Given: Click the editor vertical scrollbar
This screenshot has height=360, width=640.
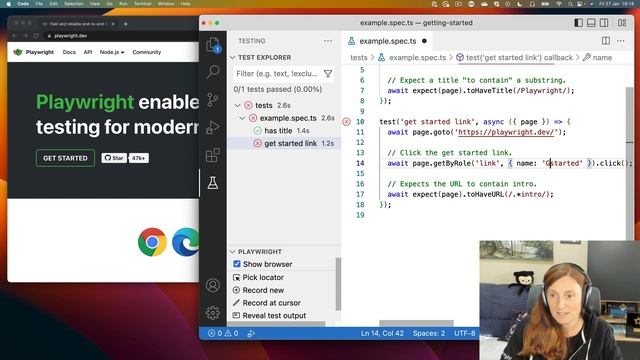Looking at the screenshot, I should coord(630,163).
